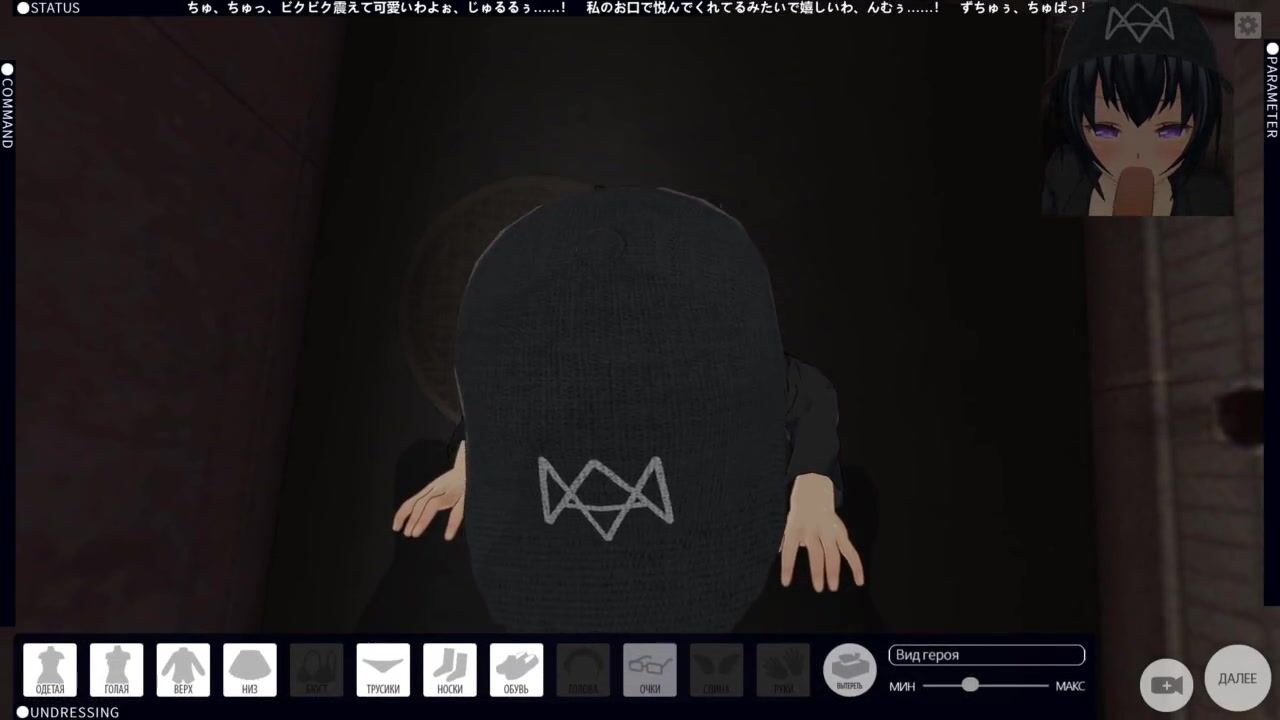Screen dimensions: 1280x720
Task: Click the ВЕРХ top clothing icon
Action: click(183, 670)
